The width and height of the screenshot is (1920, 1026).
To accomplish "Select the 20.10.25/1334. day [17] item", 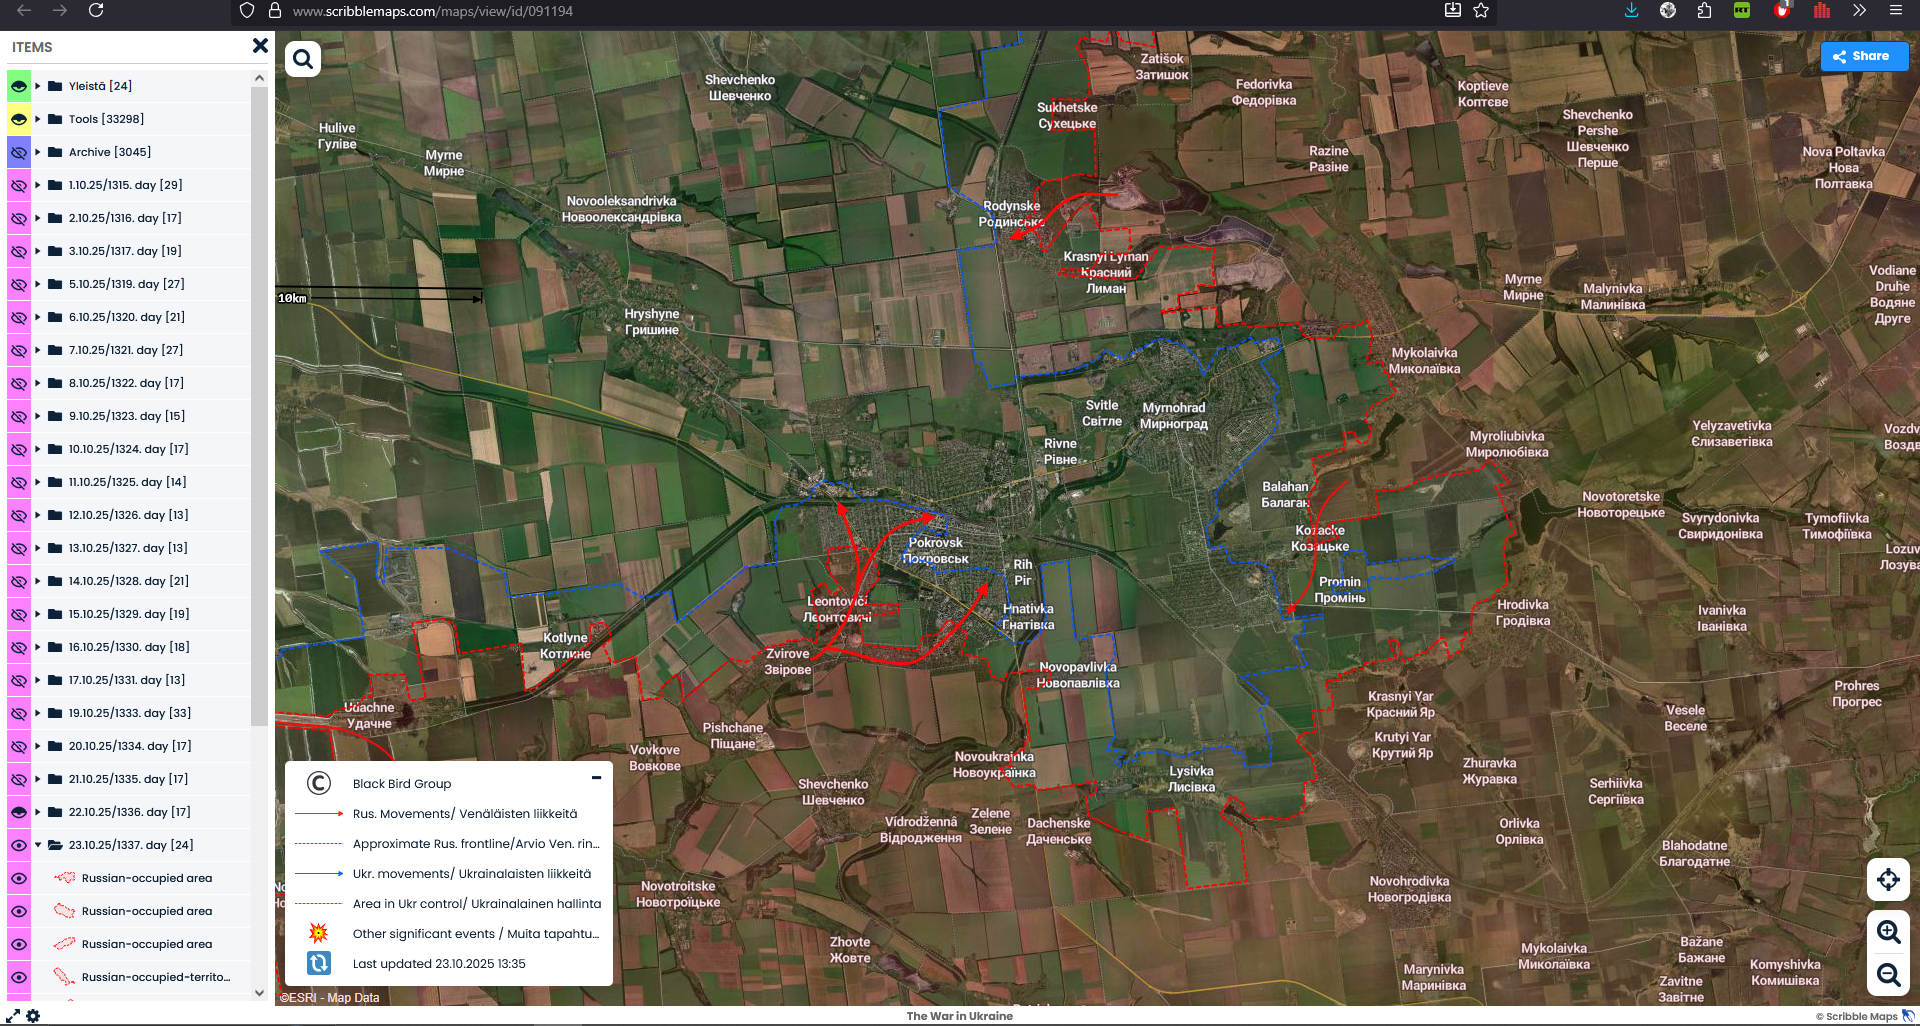I will point(130,746).
